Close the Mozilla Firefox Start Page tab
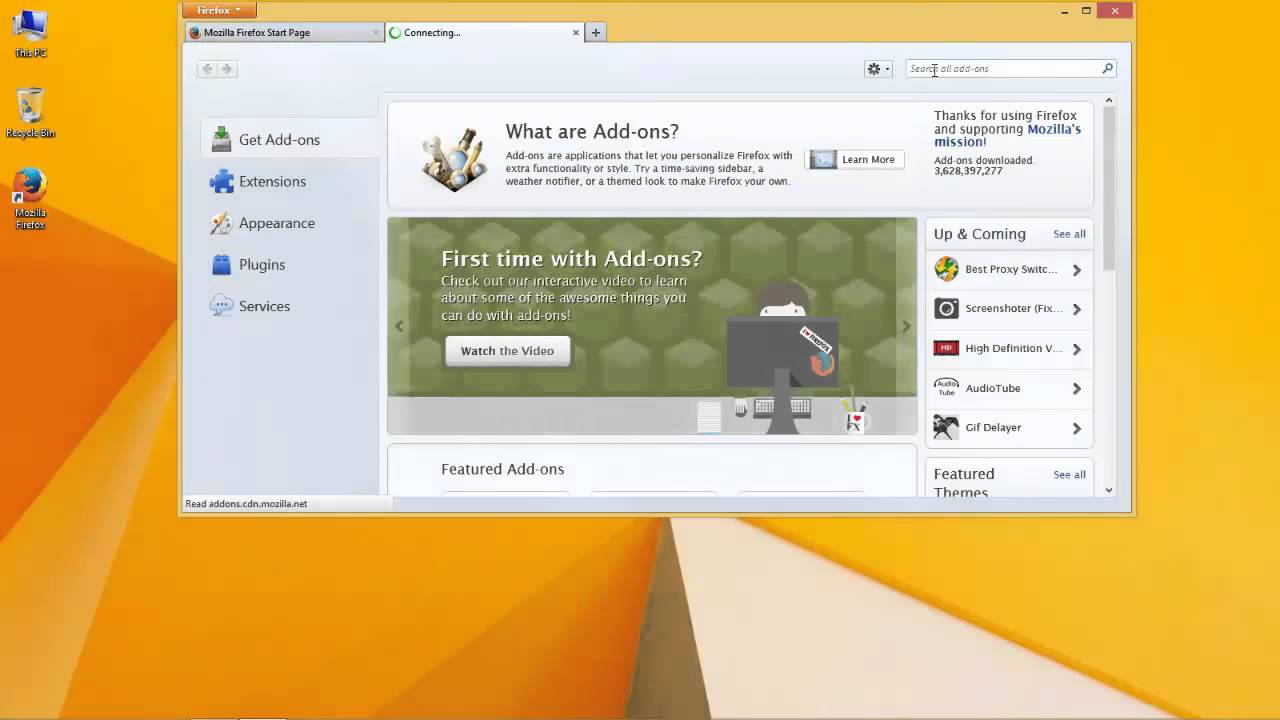The width and height of the screenshot is (1280, 720). [376, 33]
